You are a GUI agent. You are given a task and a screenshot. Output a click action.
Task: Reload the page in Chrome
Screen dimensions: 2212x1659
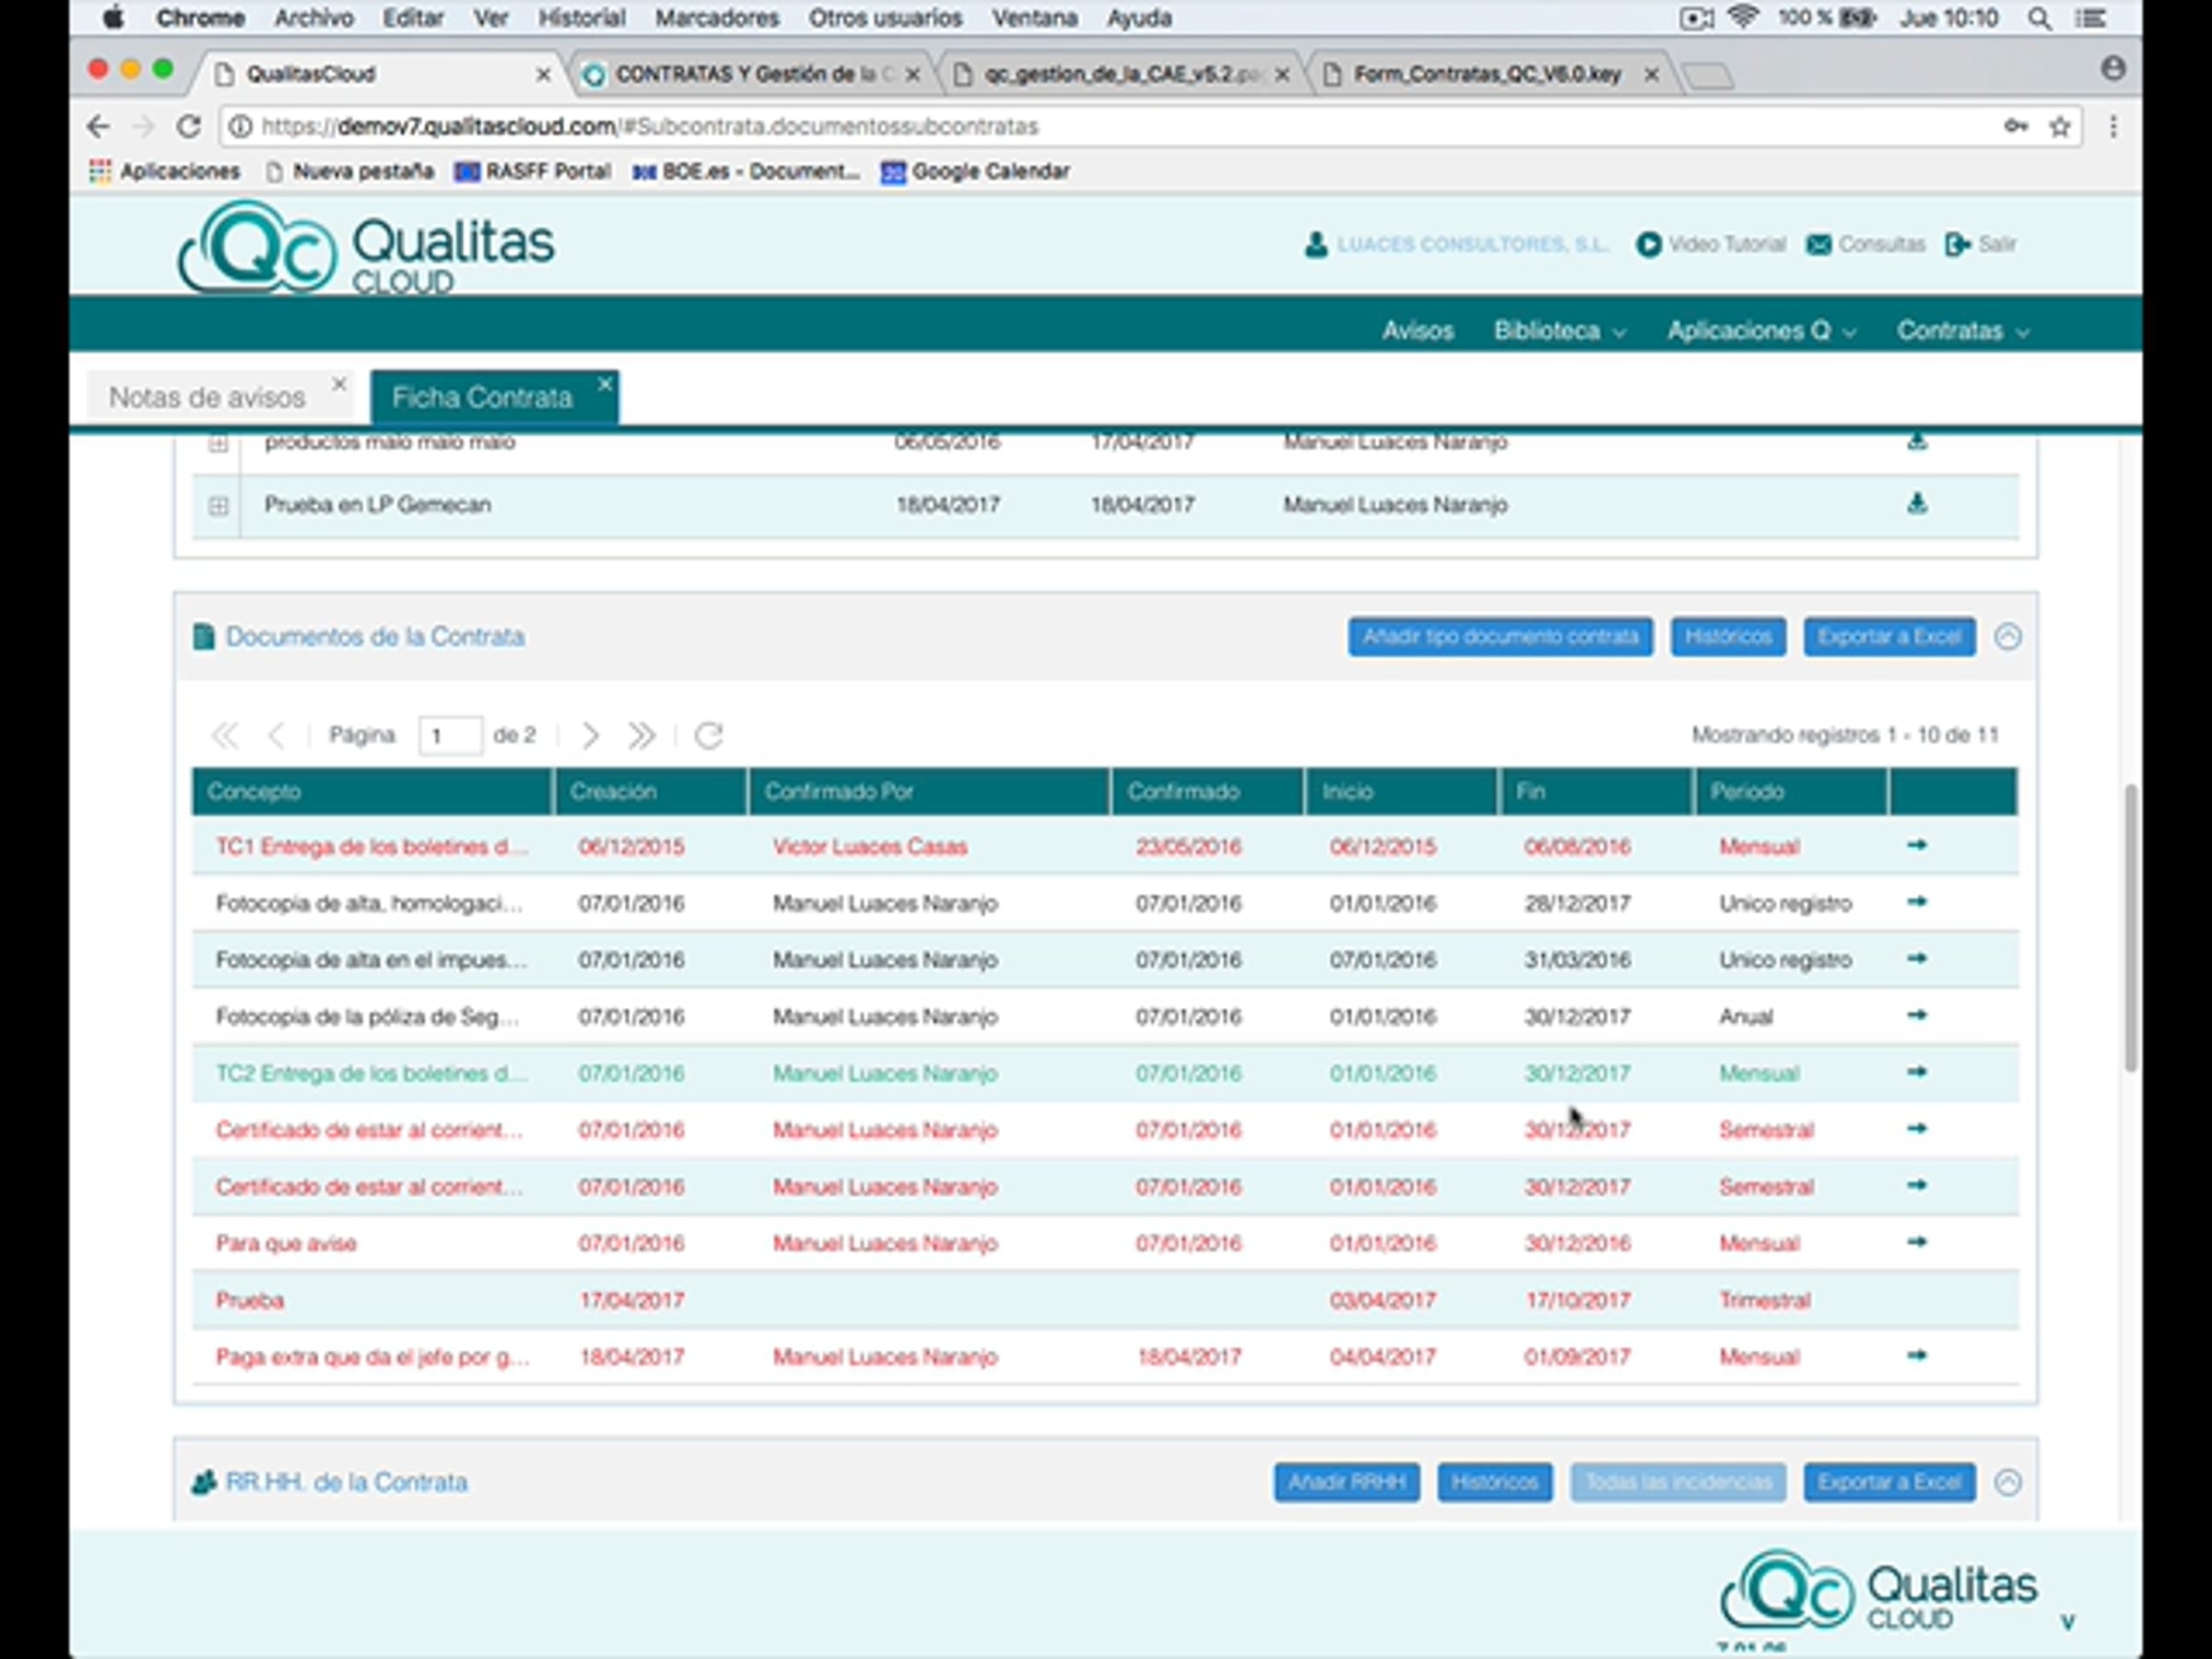tap(188, 127)
